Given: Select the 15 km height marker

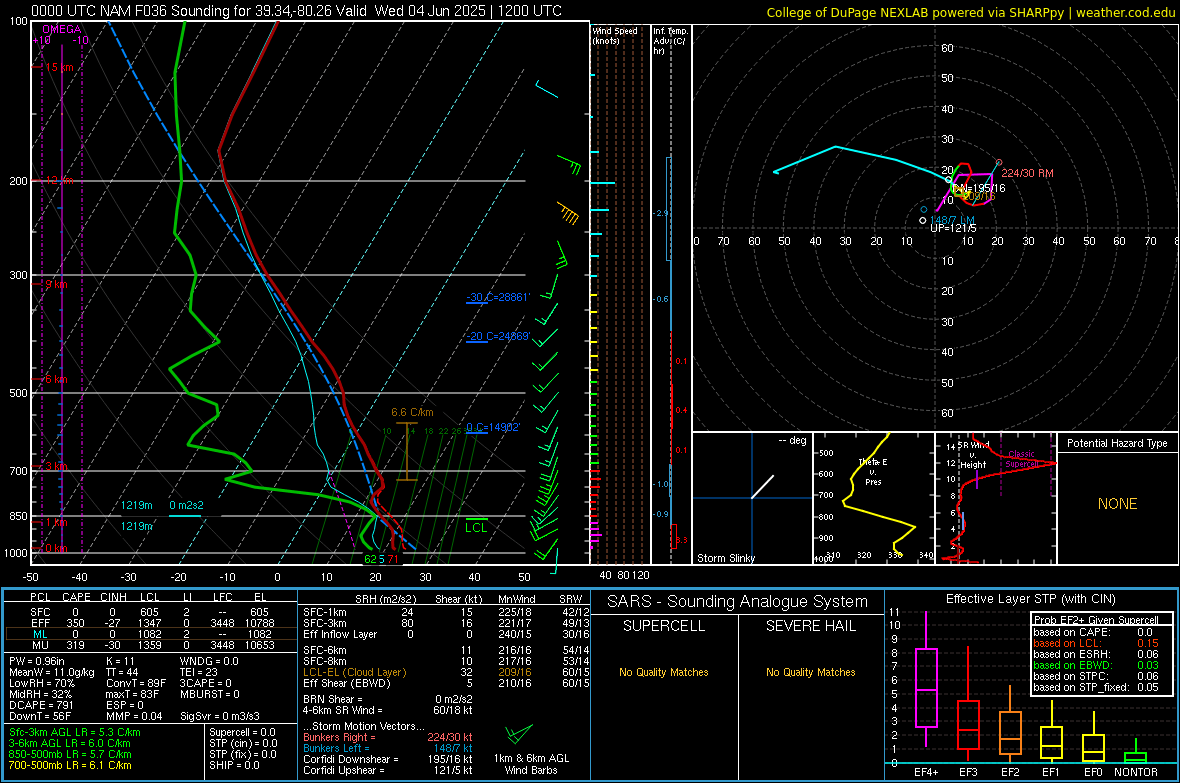Looking at the screenshot, I should tap(59, 67).
